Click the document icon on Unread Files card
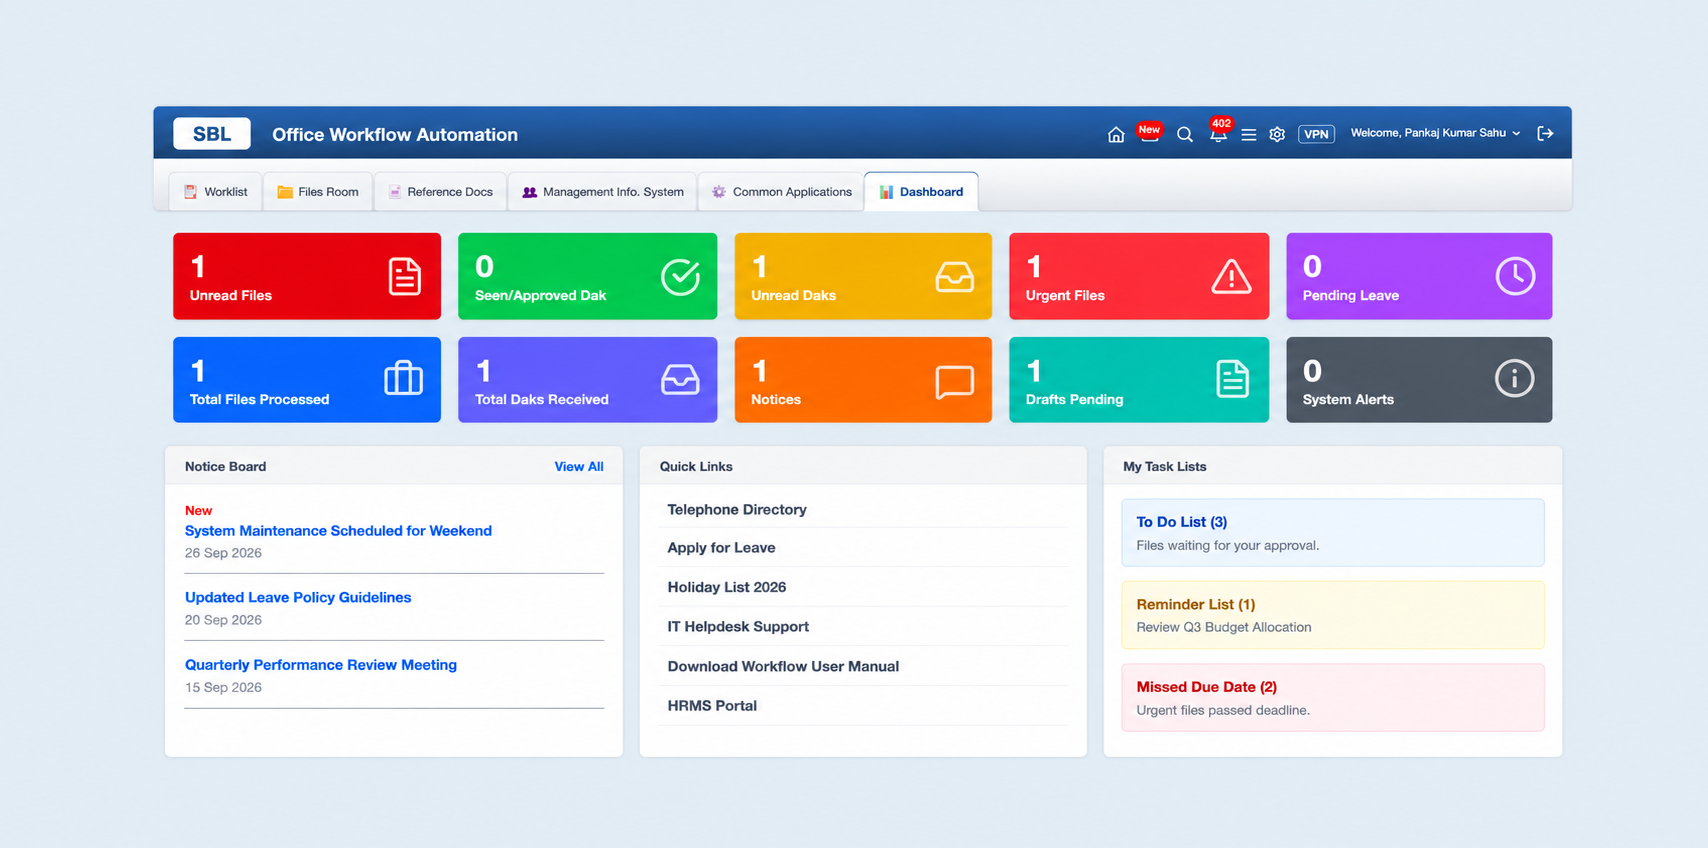The width and height of the screenshot is (1708, 848). click(x=404, y=277)
